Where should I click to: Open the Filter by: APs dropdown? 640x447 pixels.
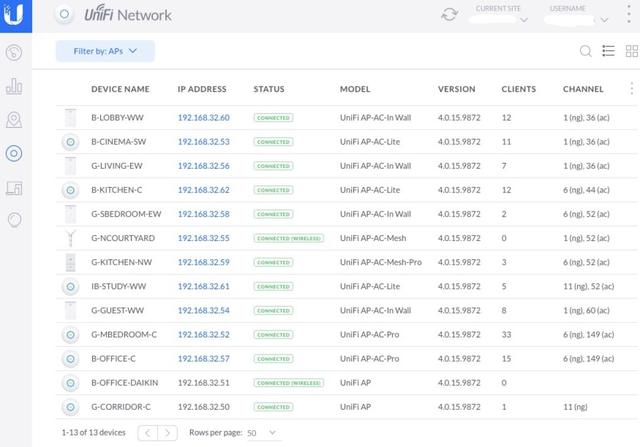(105, 51)
